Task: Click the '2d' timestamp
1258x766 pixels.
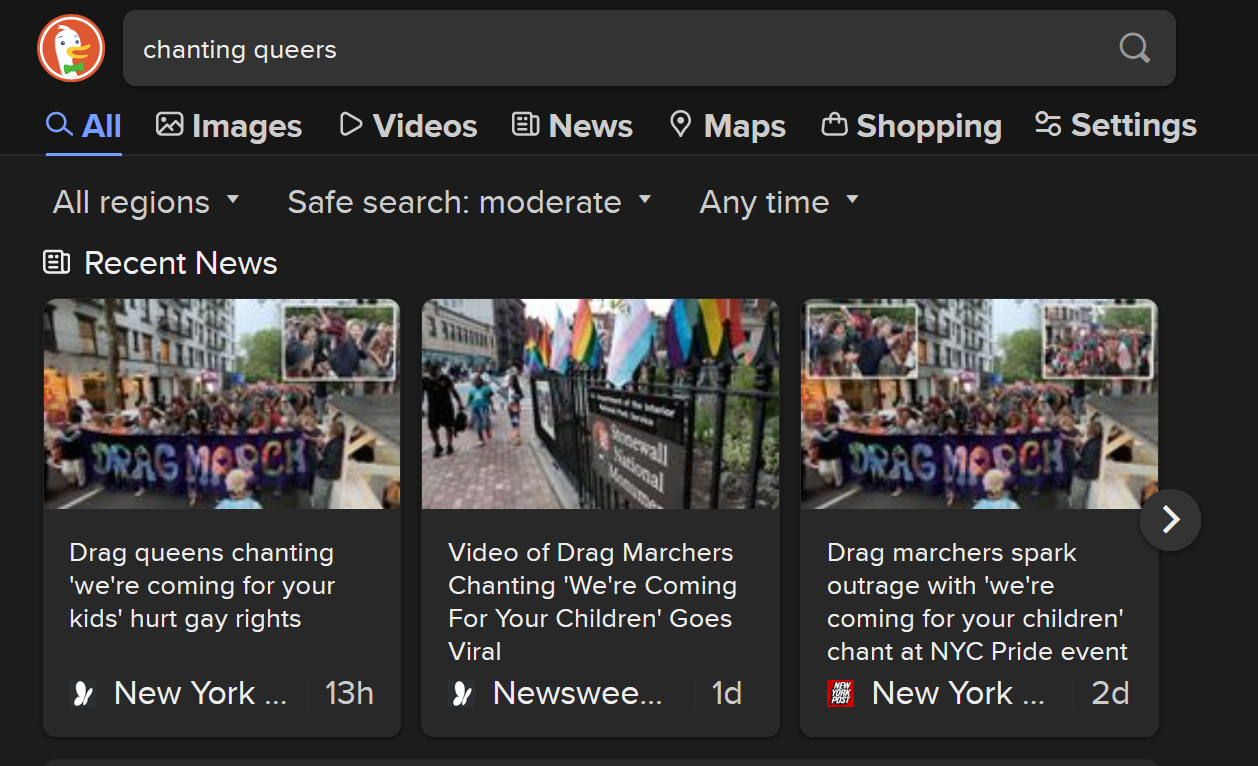Action: click(1110, 693)
